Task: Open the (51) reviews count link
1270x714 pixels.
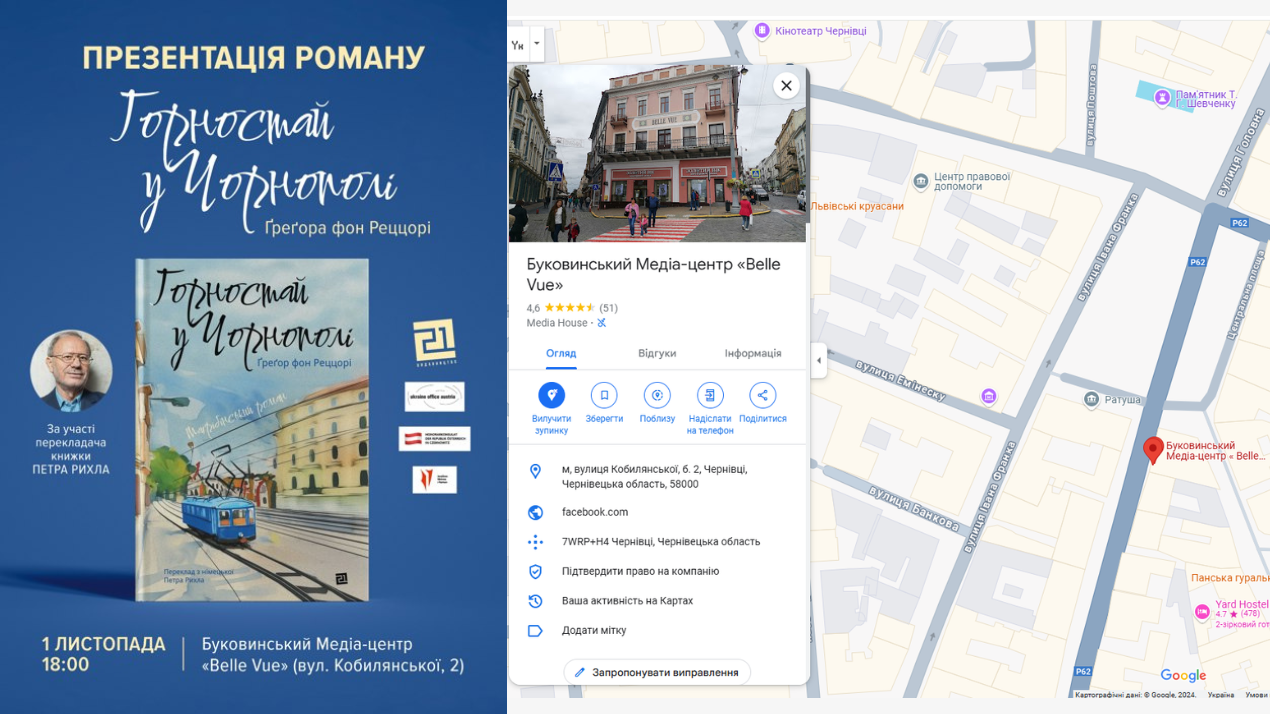Action: 608,308
